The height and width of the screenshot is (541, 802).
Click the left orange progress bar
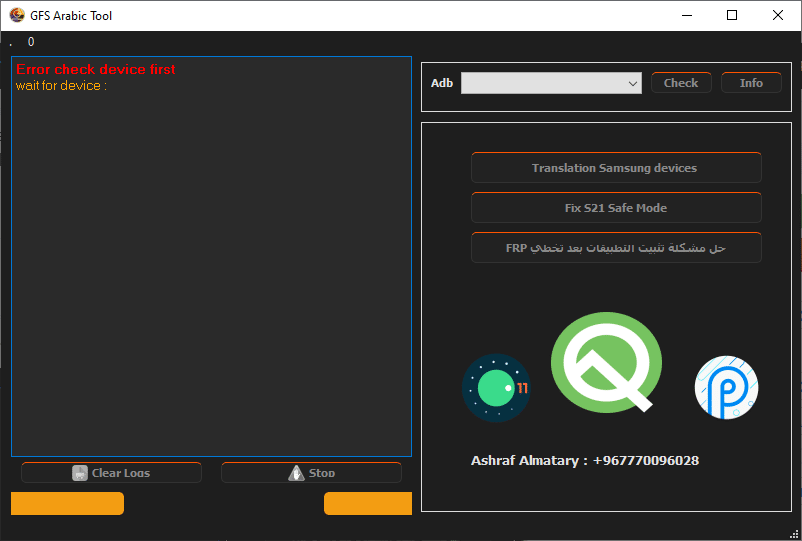point(68,503)
